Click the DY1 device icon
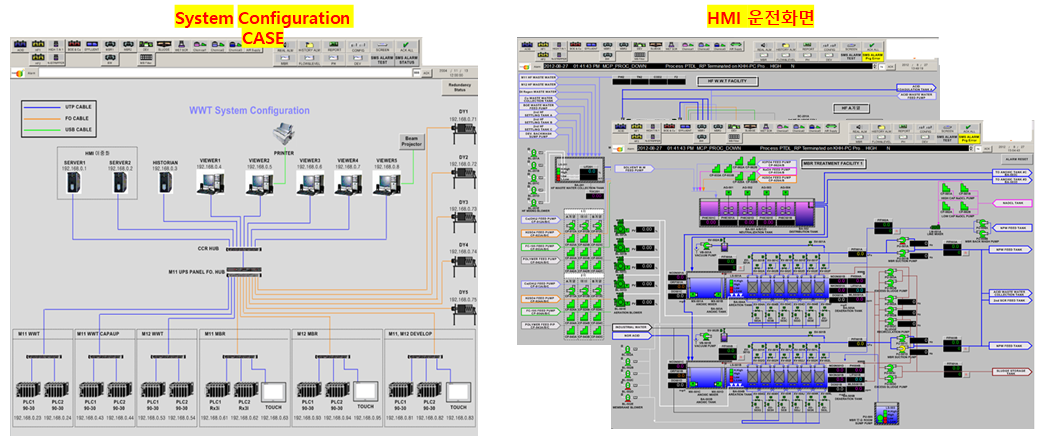This screenshot has height=441, width=1049. click(462, 135)
